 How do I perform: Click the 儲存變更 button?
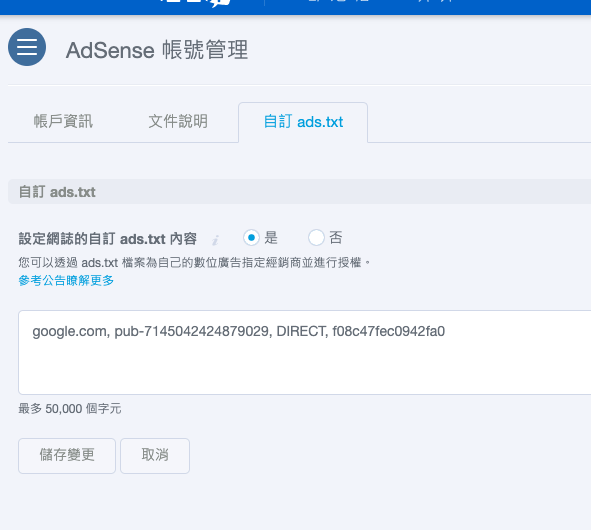click(x=67, y=455)
